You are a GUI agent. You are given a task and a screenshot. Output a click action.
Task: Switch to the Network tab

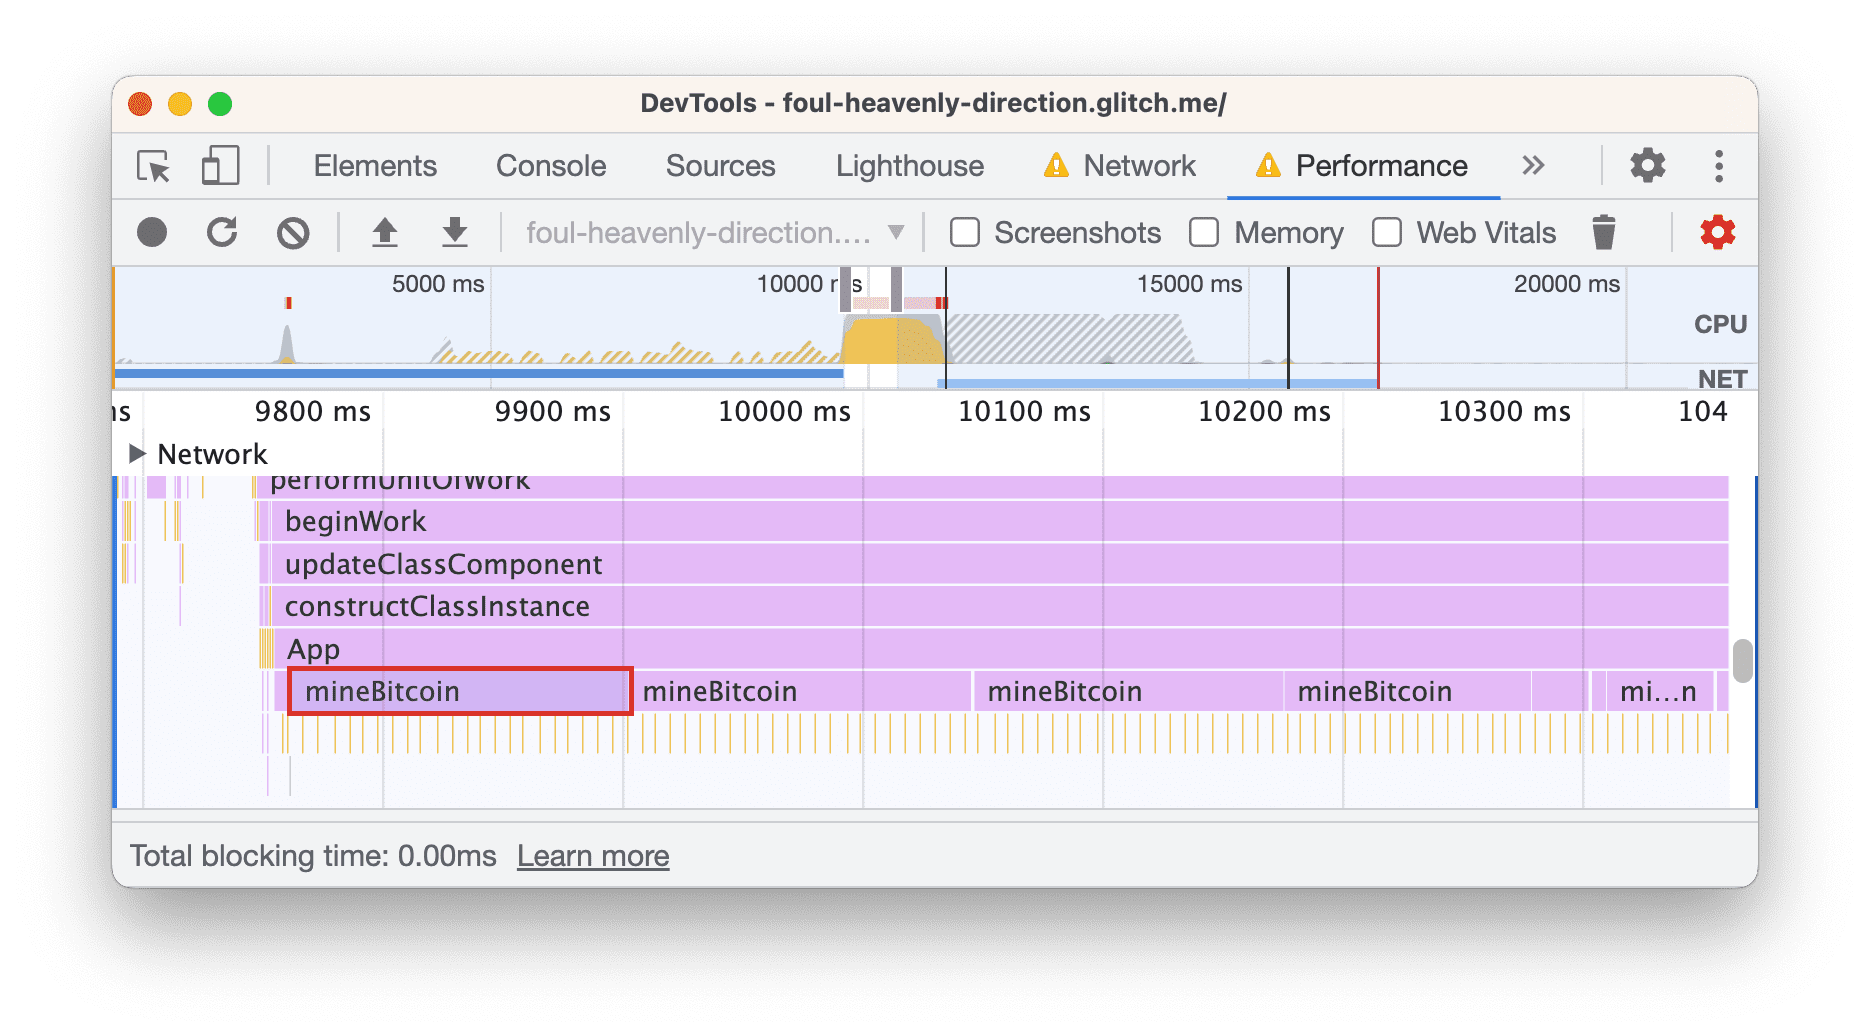coord(1139,166)
